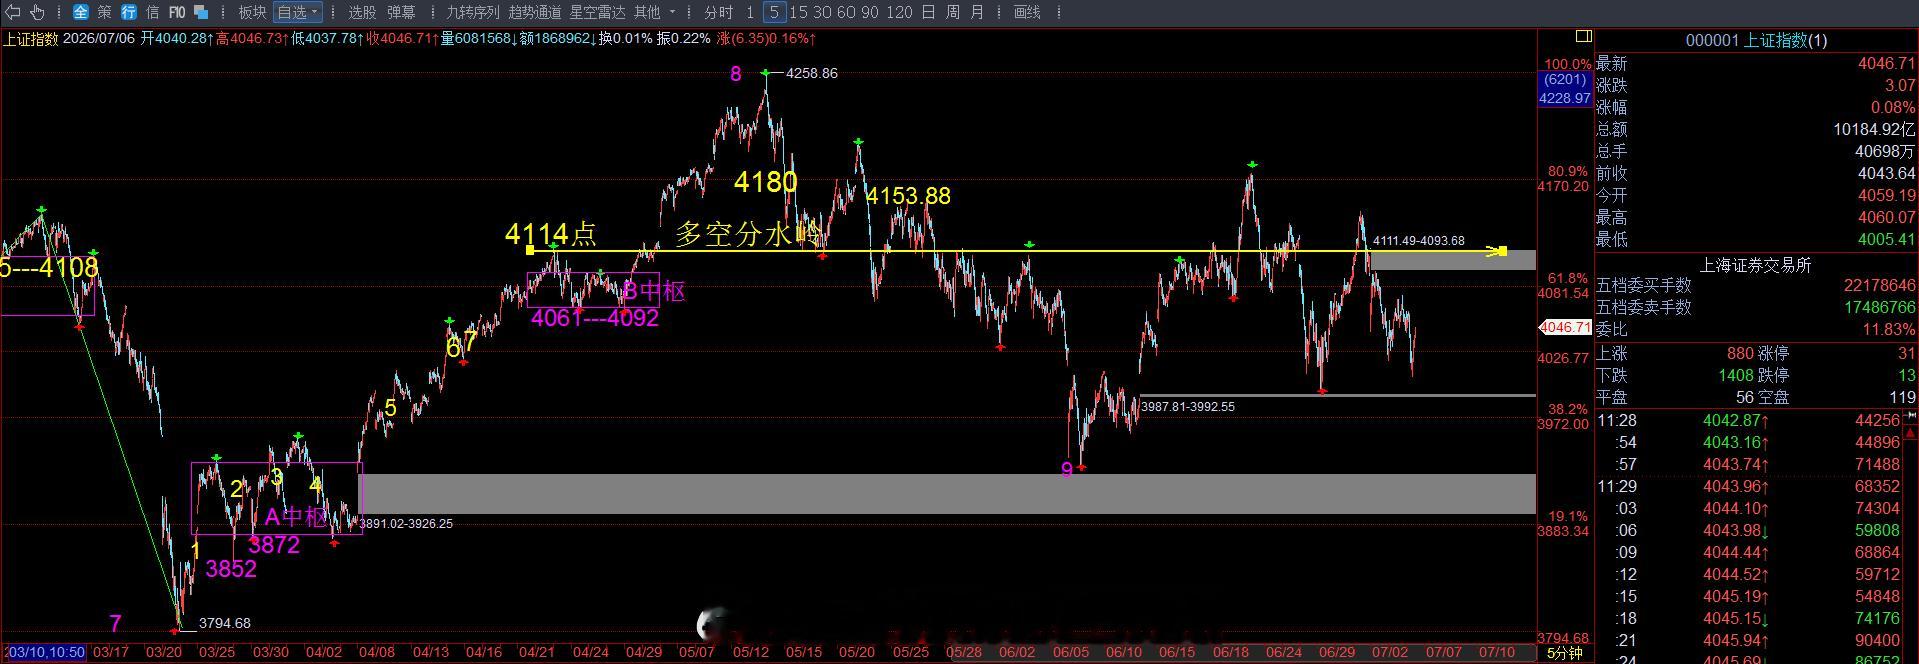Enable the 星空雷达 indicator
The height and width of the screenshot is (664, 1919).
click(x=597, y=12)
